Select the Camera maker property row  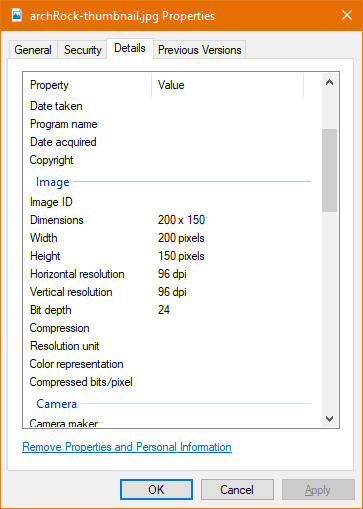click(170, 423)
